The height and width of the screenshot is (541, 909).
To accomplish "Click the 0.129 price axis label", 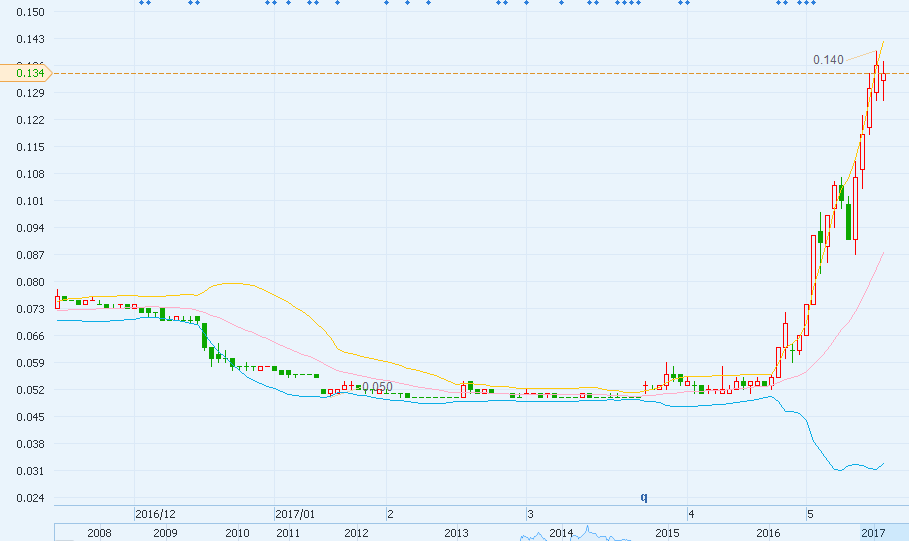I will tap(30, 93).
